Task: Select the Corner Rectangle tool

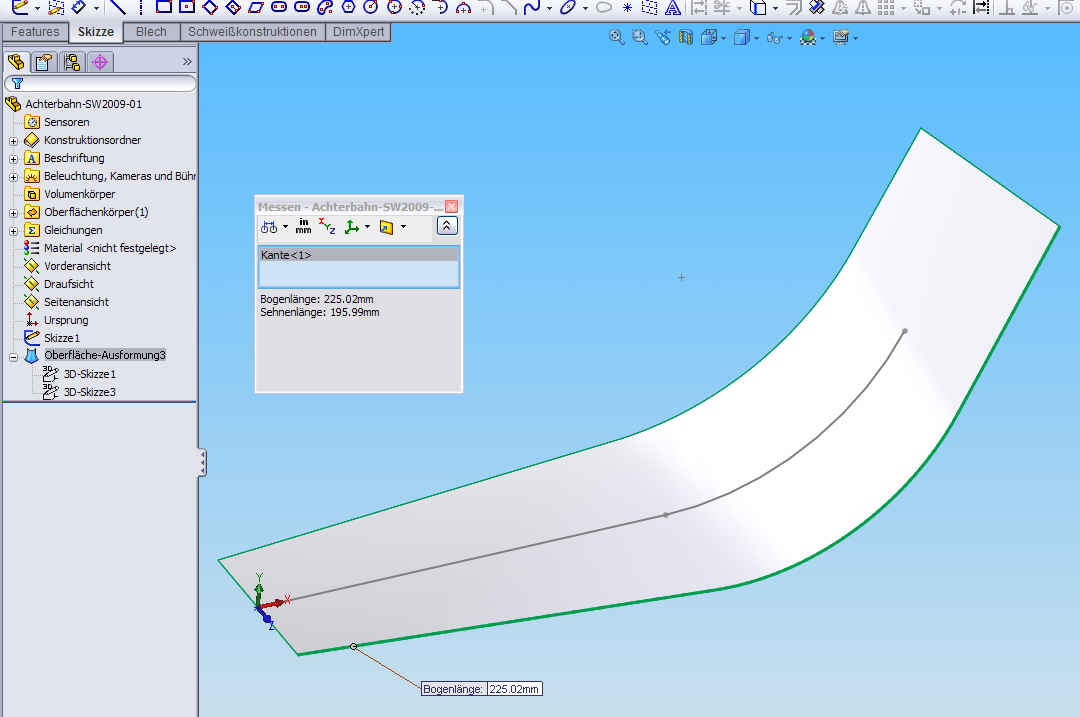Action: pos(163,7)
